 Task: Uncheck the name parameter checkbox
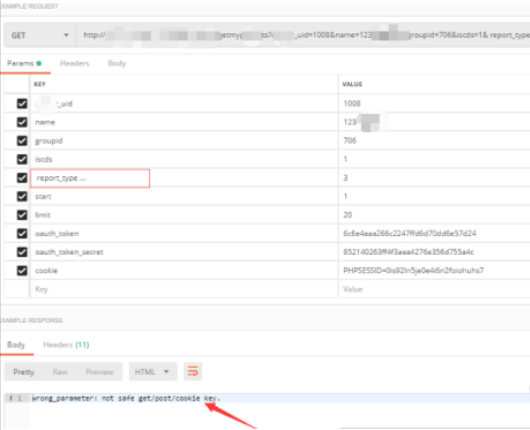[22, 122]
